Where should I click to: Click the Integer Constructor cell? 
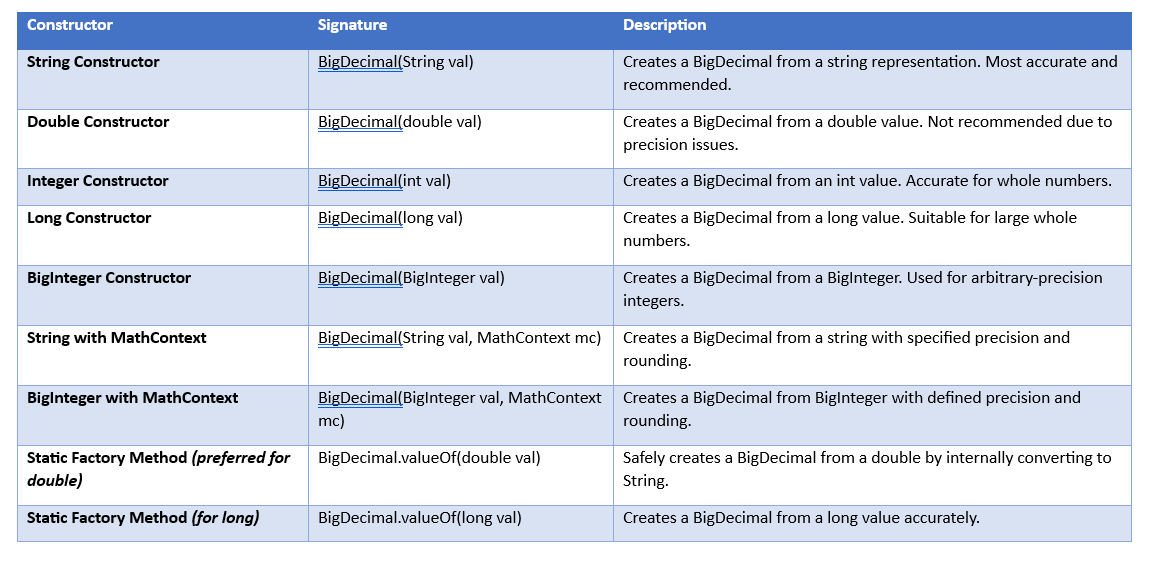point(98,181)
